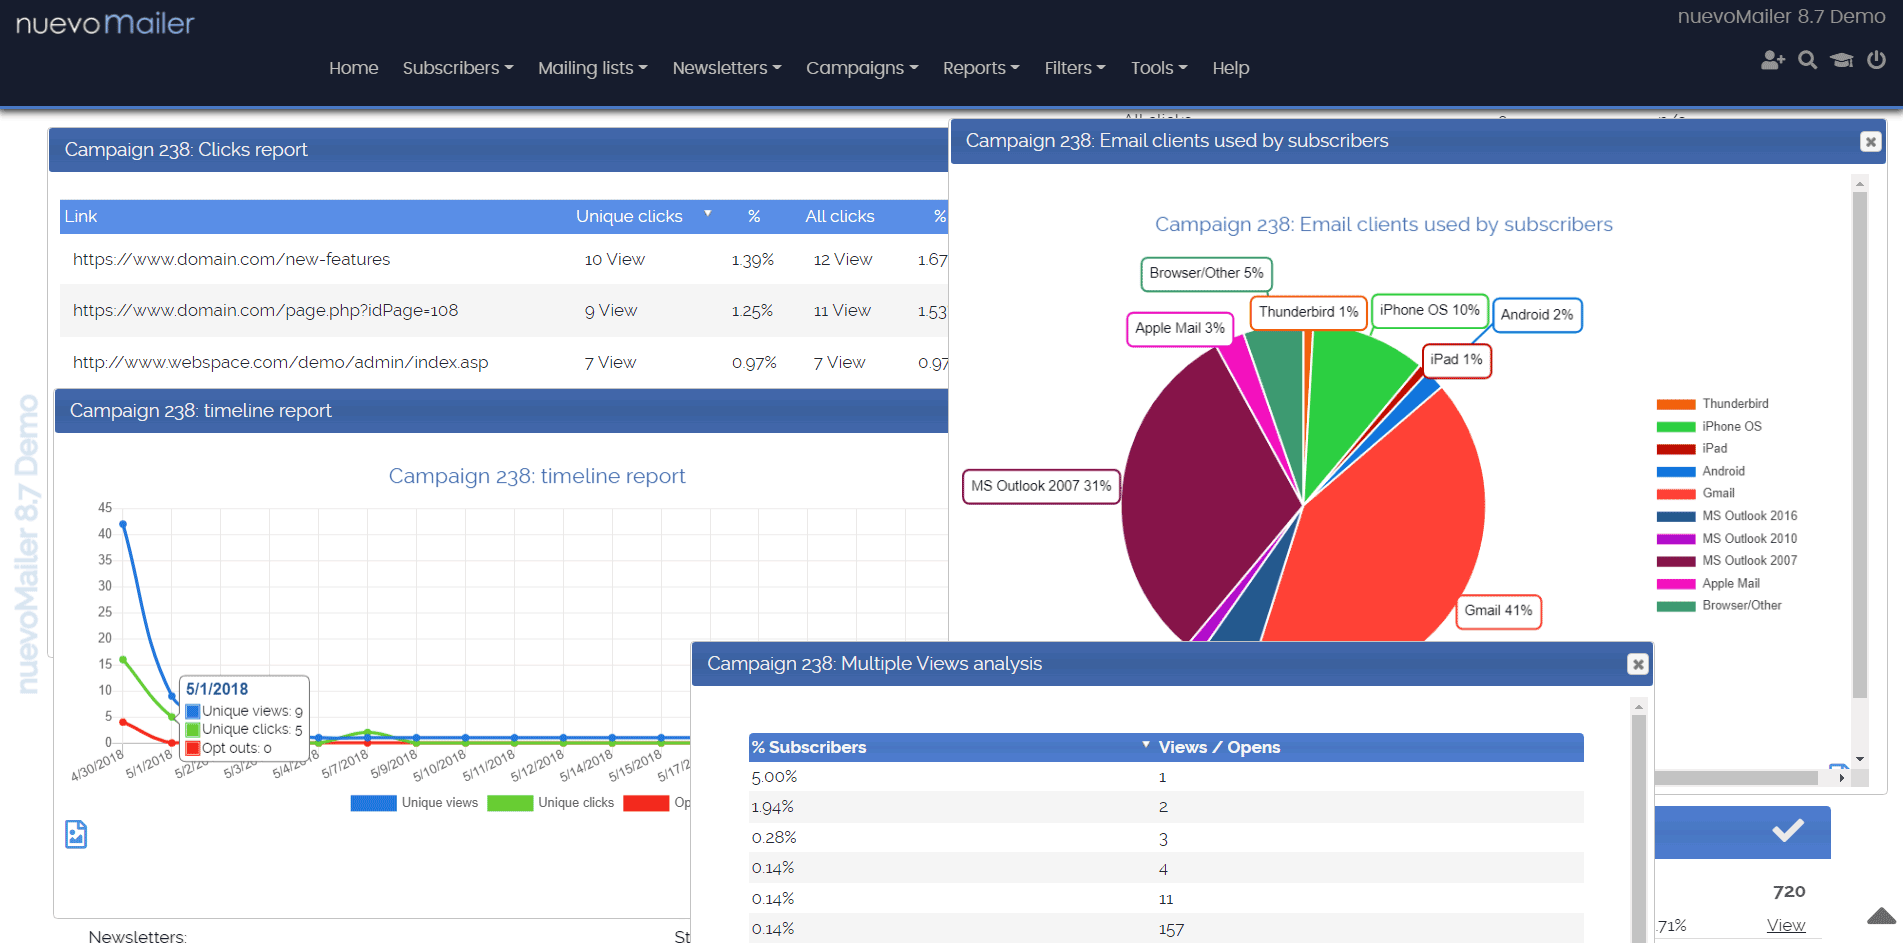1903x943 pixels.
Task: Click the power logout icon
Action: (x=1876, y=61)
